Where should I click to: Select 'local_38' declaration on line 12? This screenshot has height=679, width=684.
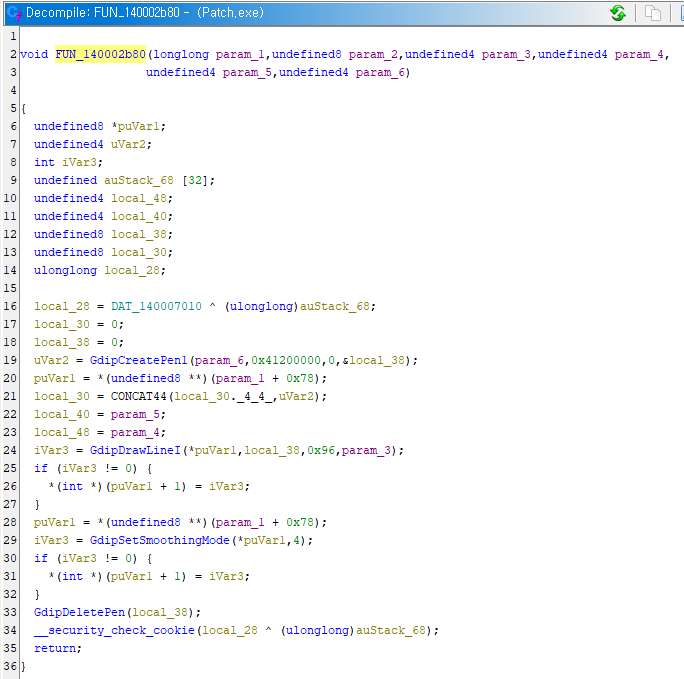[x=139, y=235]
